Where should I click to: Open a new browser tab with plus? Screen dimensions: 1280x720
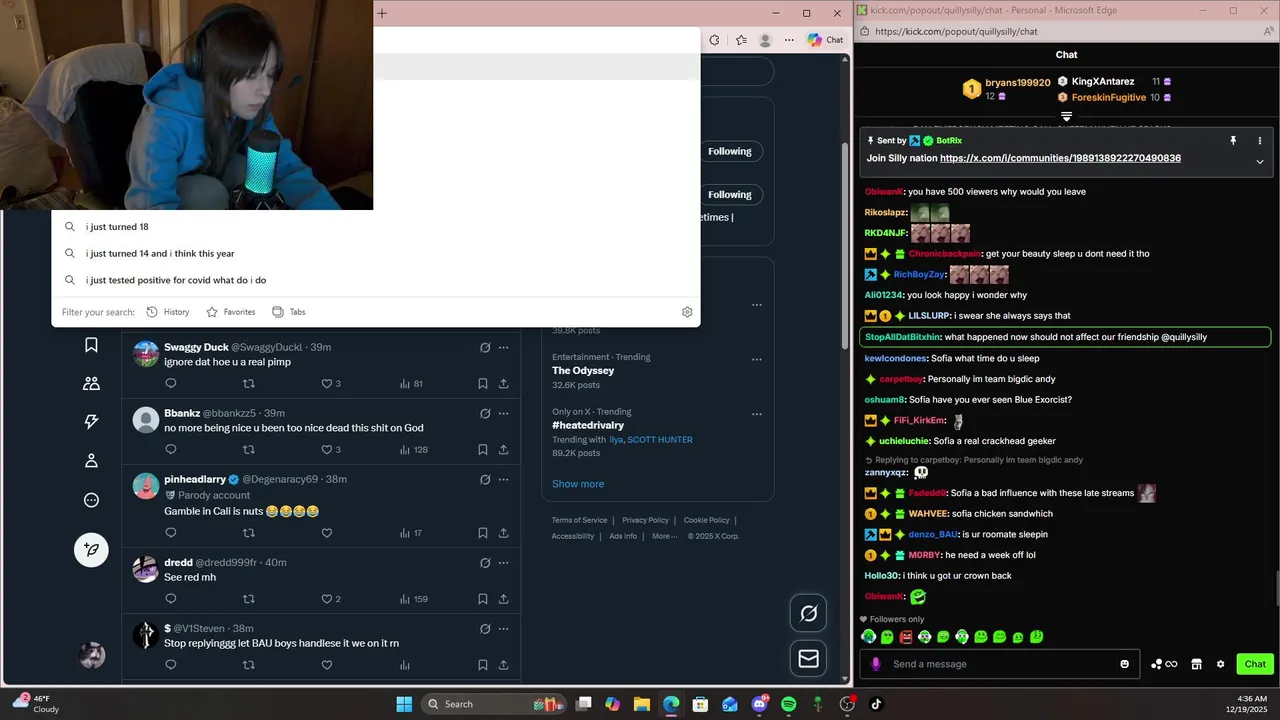382,13
